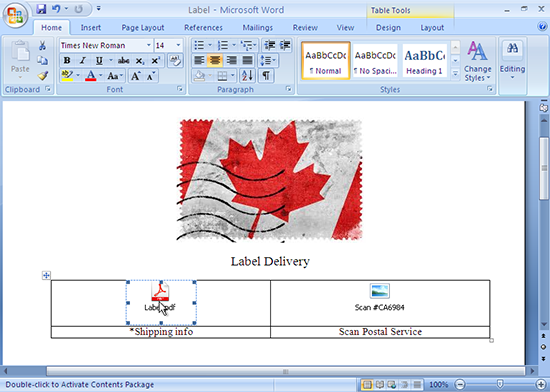Screen dimensions: 550x392
Task: Open font size dropdown
Action: tap(178, 45)
